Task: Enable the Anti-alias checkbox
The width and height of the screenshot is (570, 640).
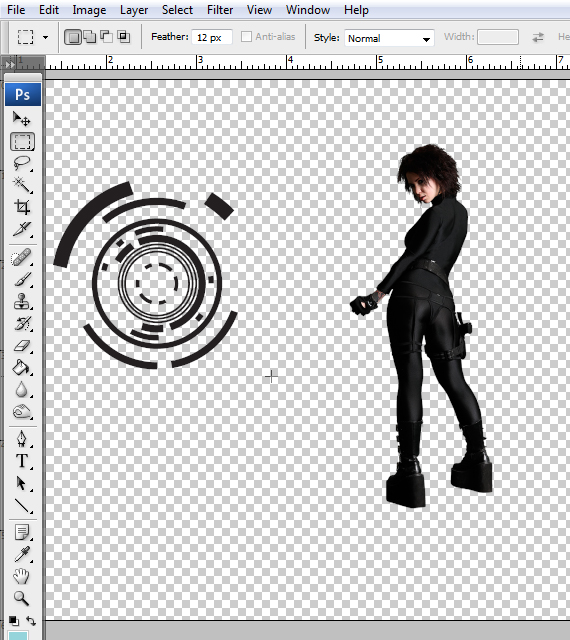Action: pyautogui.click(x=246, y=37)
